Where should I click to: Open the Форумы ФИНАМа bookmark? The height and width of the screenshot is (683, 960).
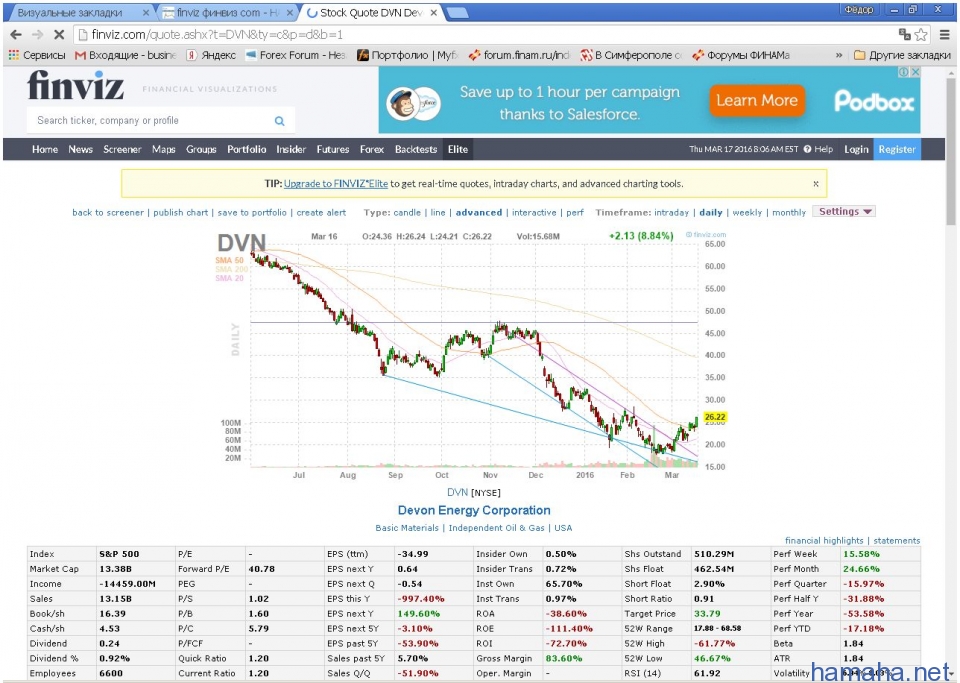click(741, 55)
